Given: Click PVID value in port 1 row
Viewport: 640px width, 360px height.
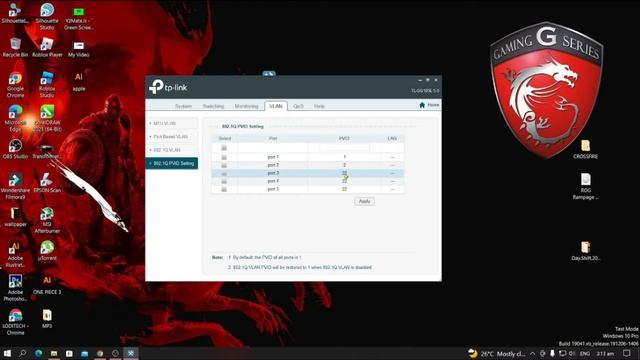Looking at the screenshot, I should (344, 157).
